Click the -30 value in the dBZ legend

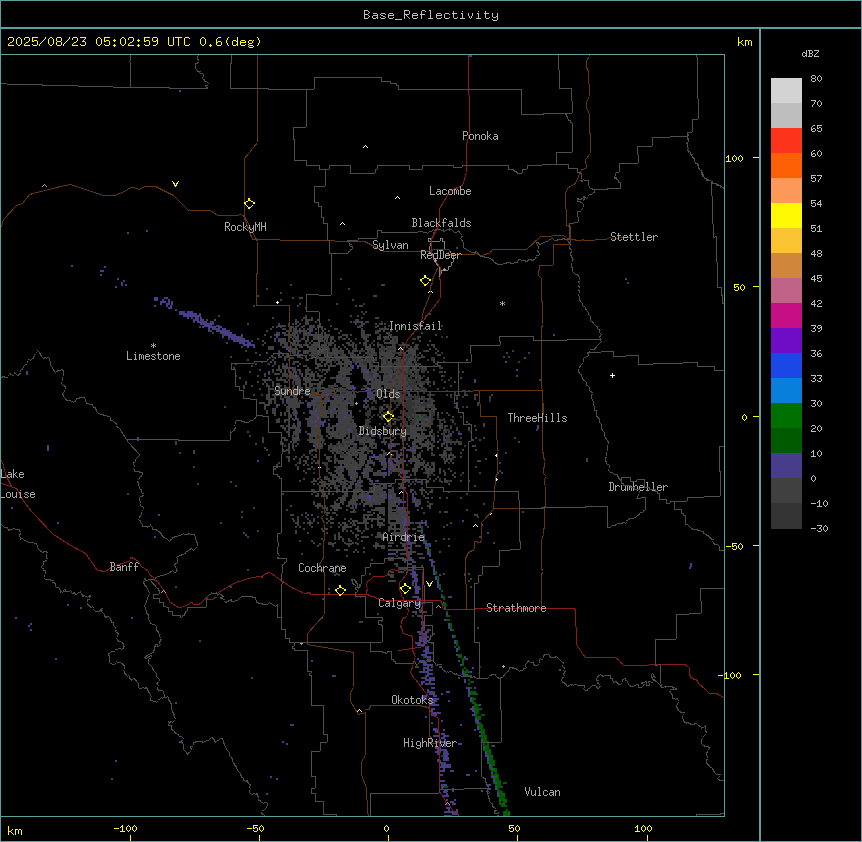coord(819,528)
